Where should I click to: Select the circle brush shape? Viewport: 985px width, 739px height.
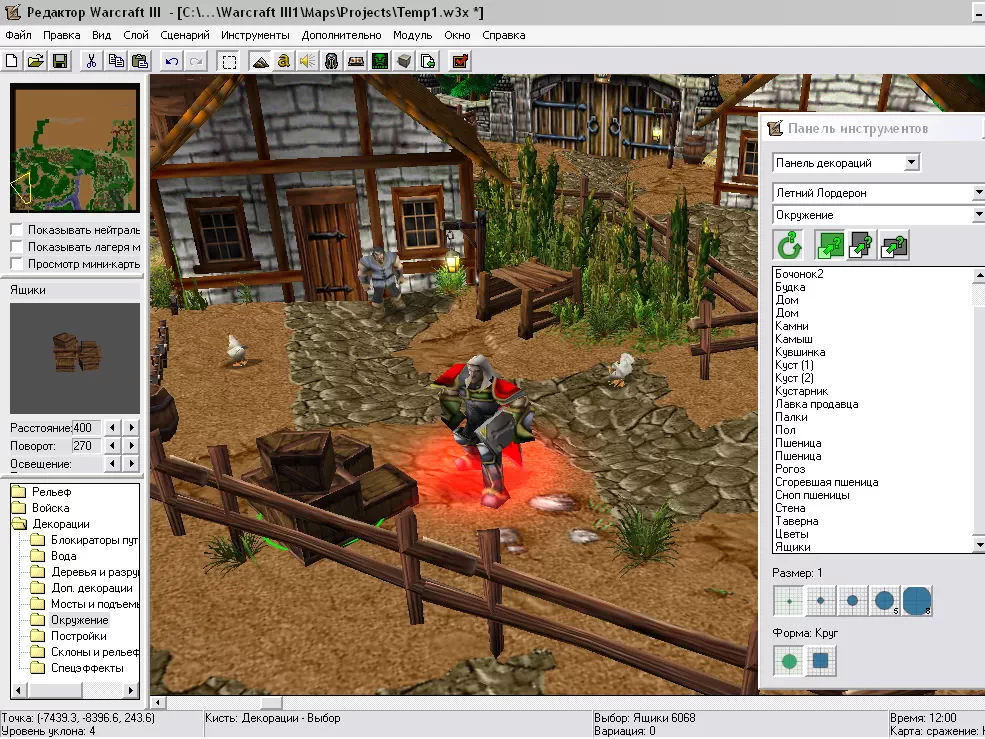point(789,661)
